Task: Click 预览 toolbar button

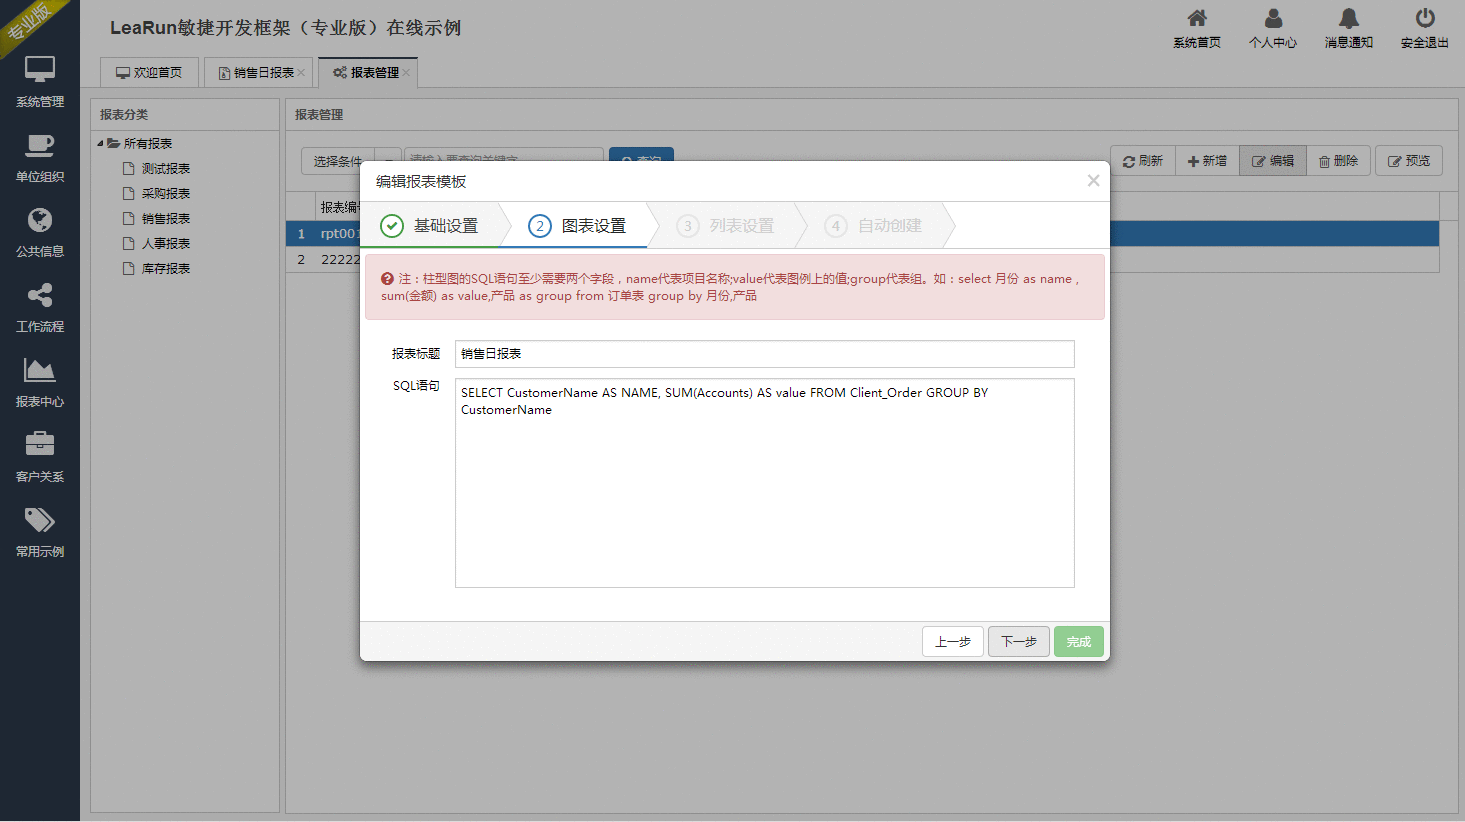Action: [x=1409, y=161]
